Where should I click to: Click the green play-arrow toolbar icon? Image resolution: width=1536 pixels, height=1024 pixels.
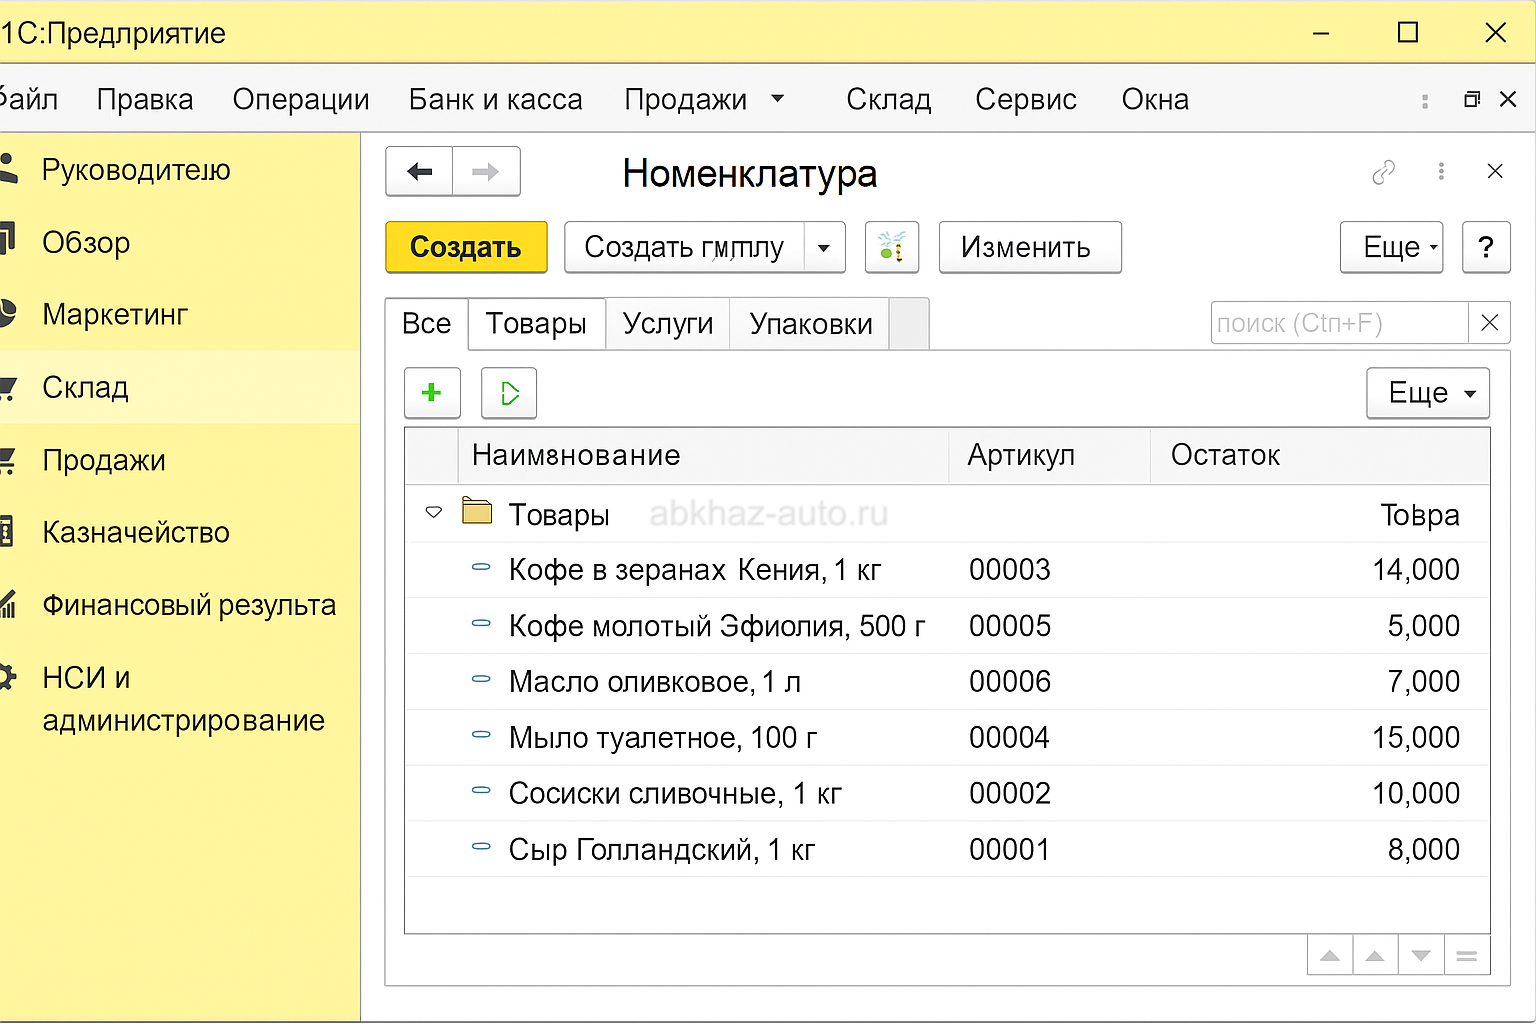click(509, 393)
